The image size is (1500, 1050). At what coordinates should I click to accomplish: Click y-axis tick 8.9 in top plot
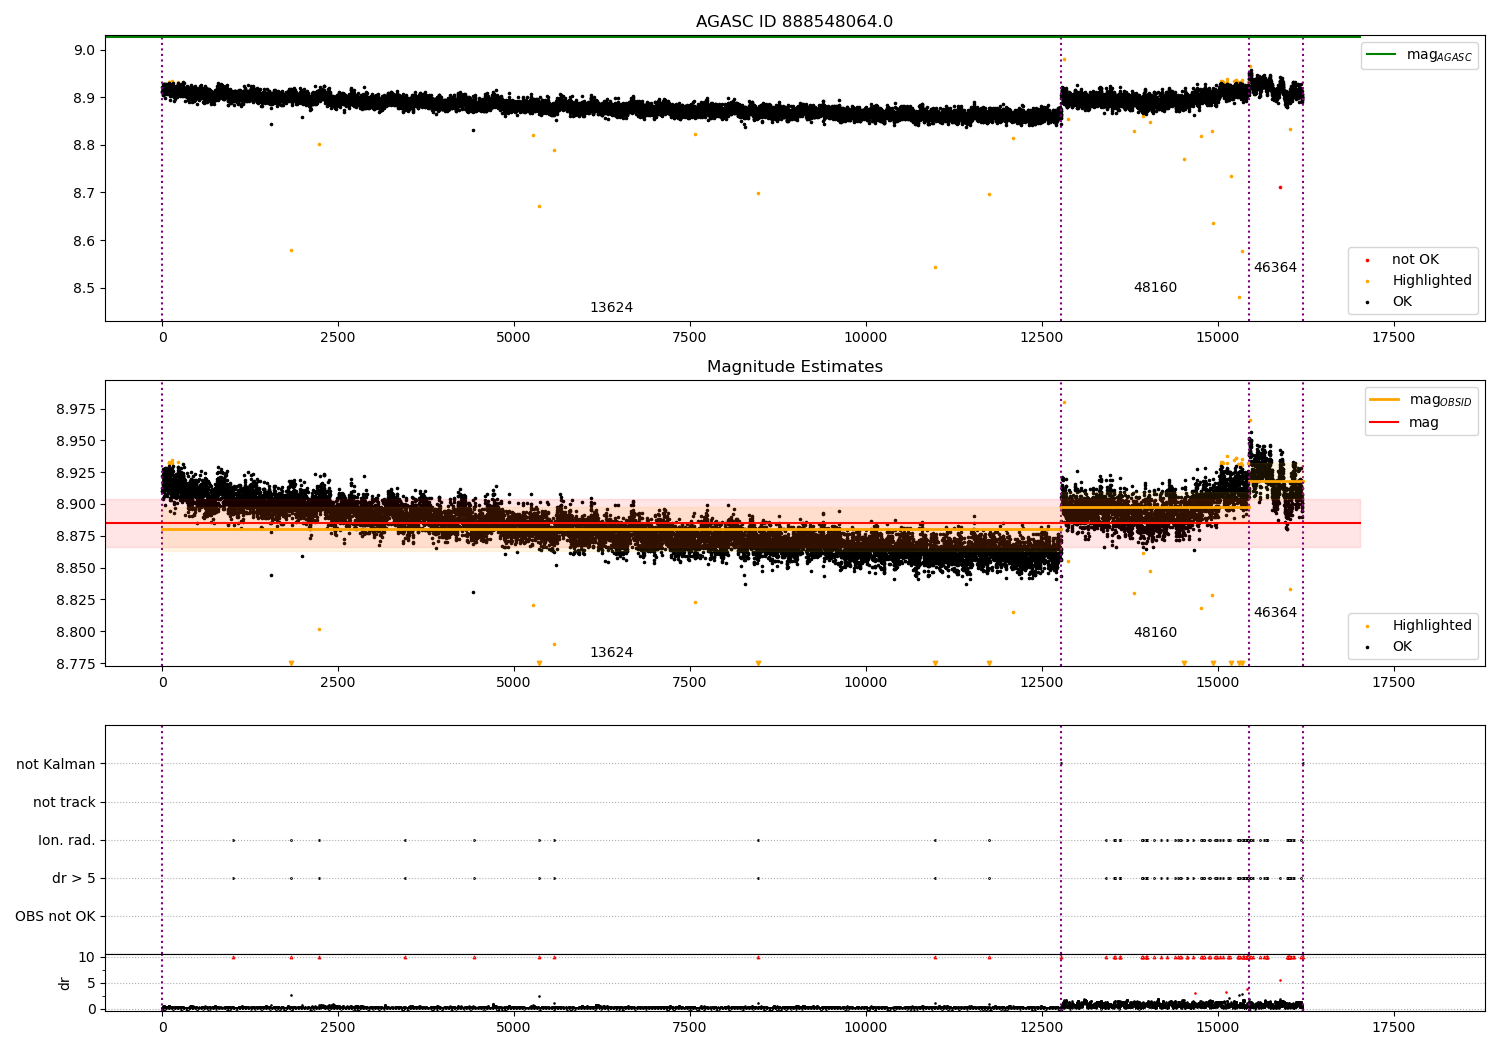(86, 98)
